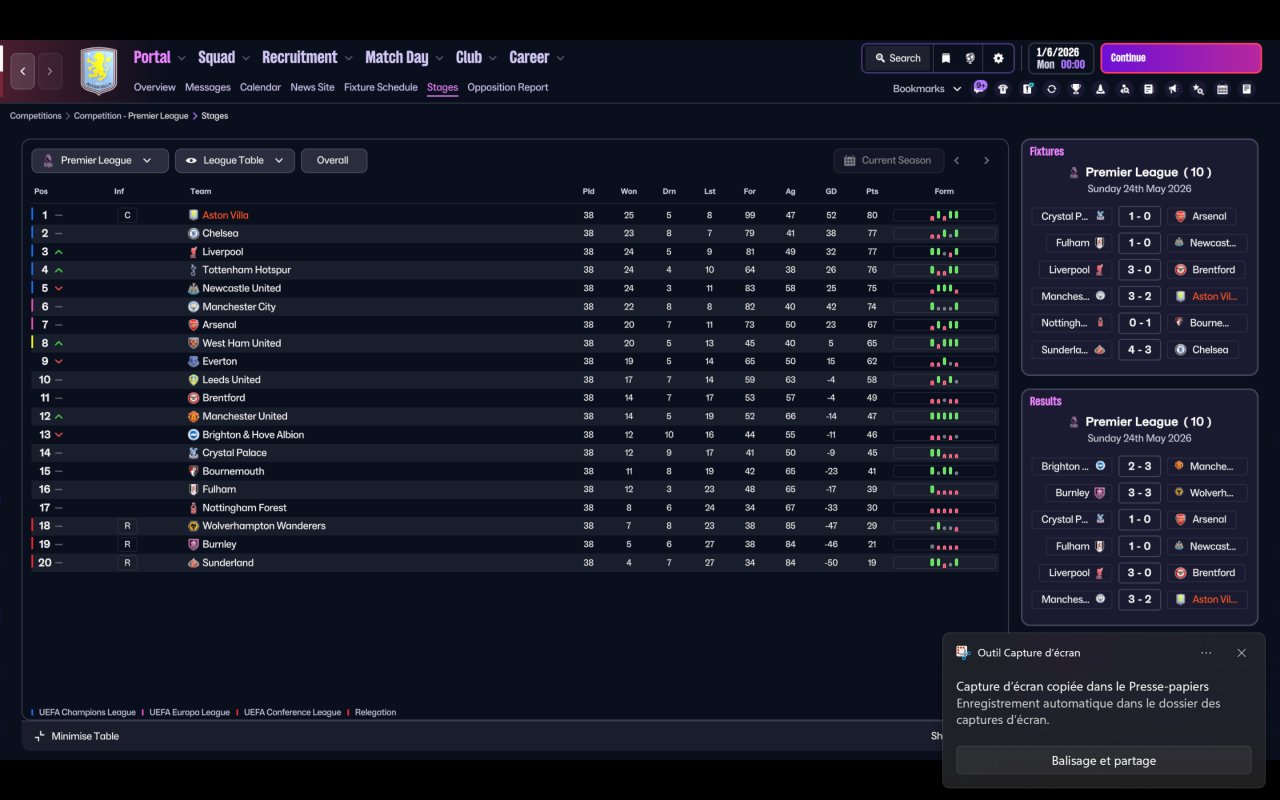1280x800 pixels.
Task: Switch to the News Site tab
Action: click(312, 87)
